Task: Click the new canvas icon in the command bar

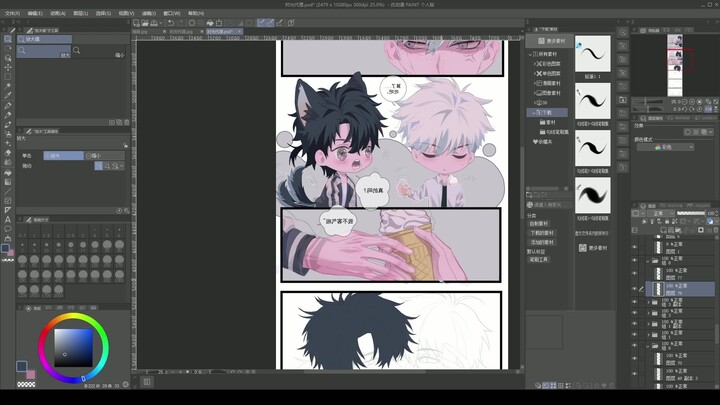Action: click(136, 22)
